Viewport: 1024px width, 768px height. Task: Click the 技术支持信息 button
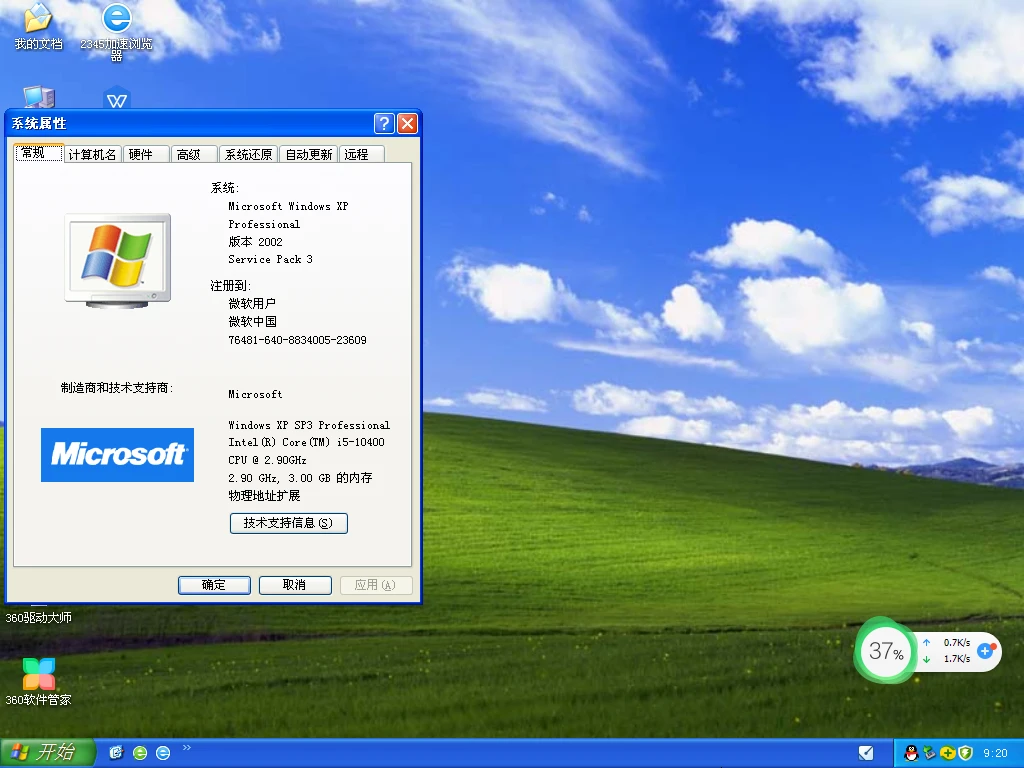289,523
